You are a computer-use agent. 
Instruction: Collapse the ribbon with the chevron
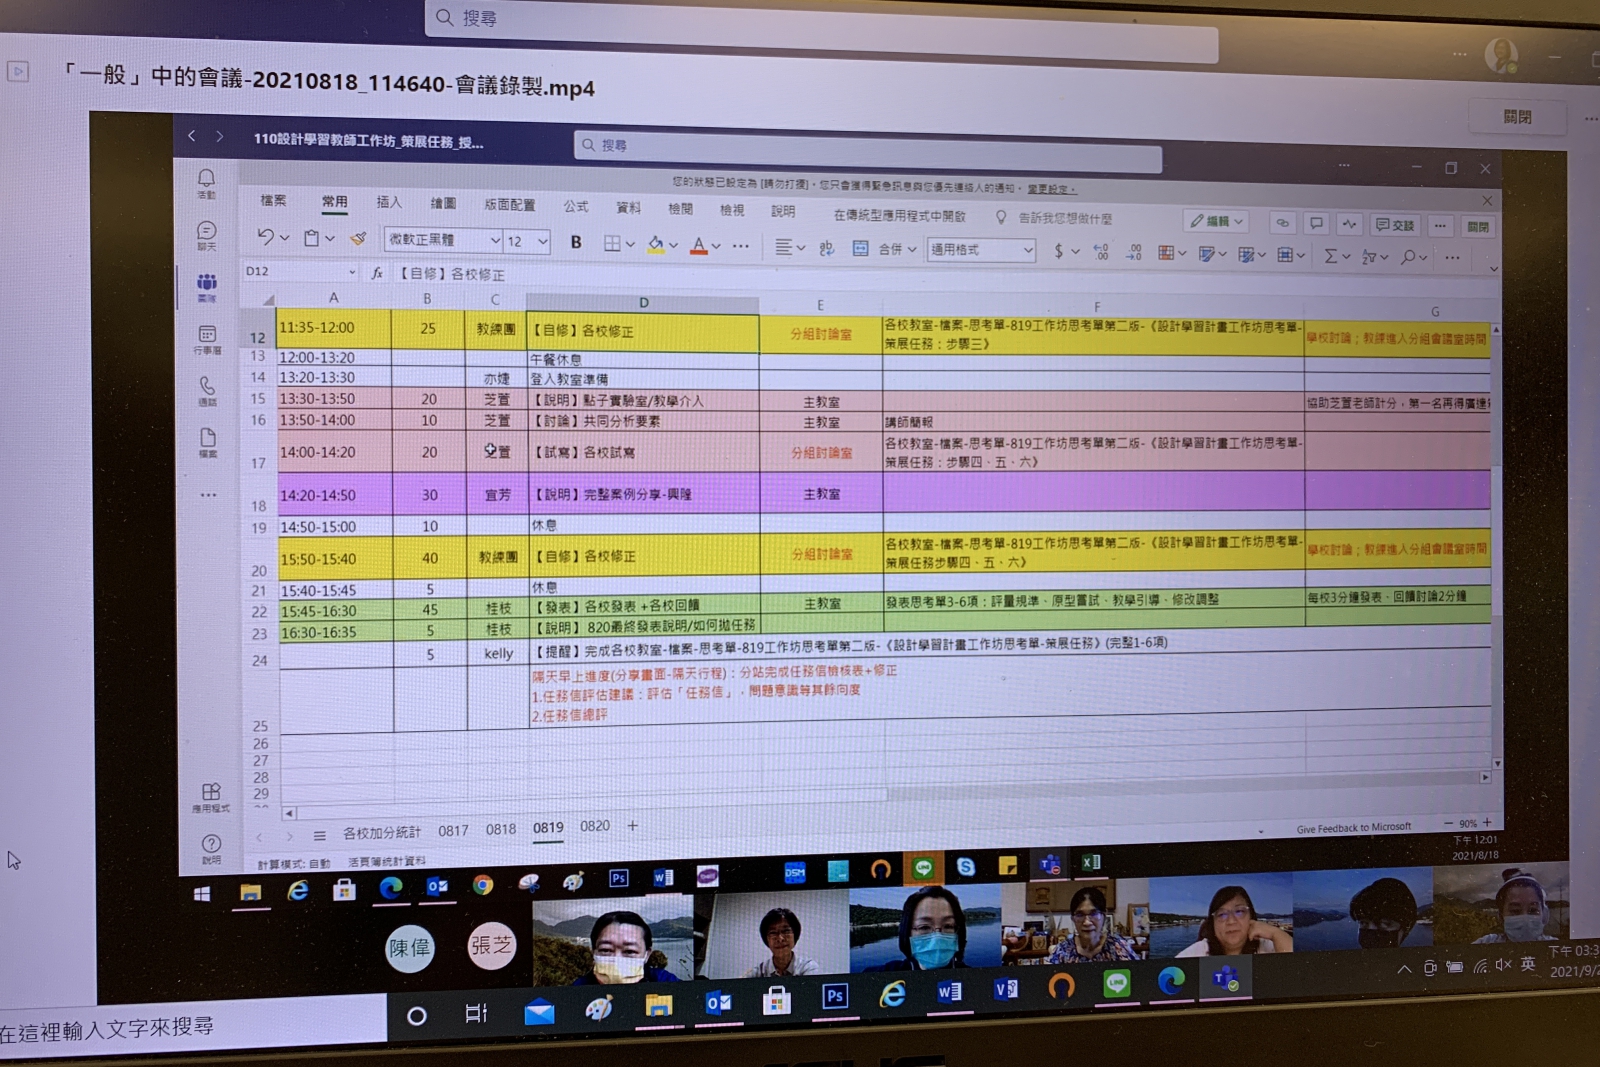click(x=1493, y=268)
